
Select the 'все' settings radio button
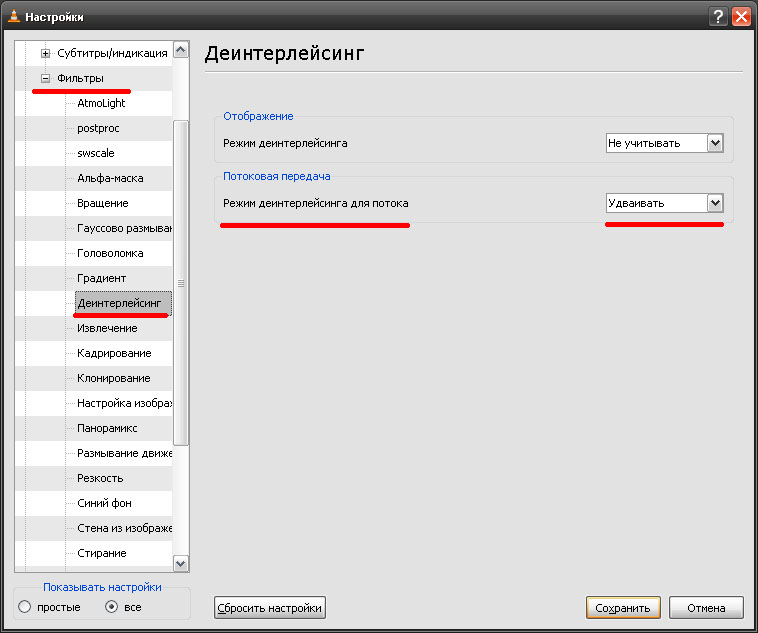coord(112,606)
